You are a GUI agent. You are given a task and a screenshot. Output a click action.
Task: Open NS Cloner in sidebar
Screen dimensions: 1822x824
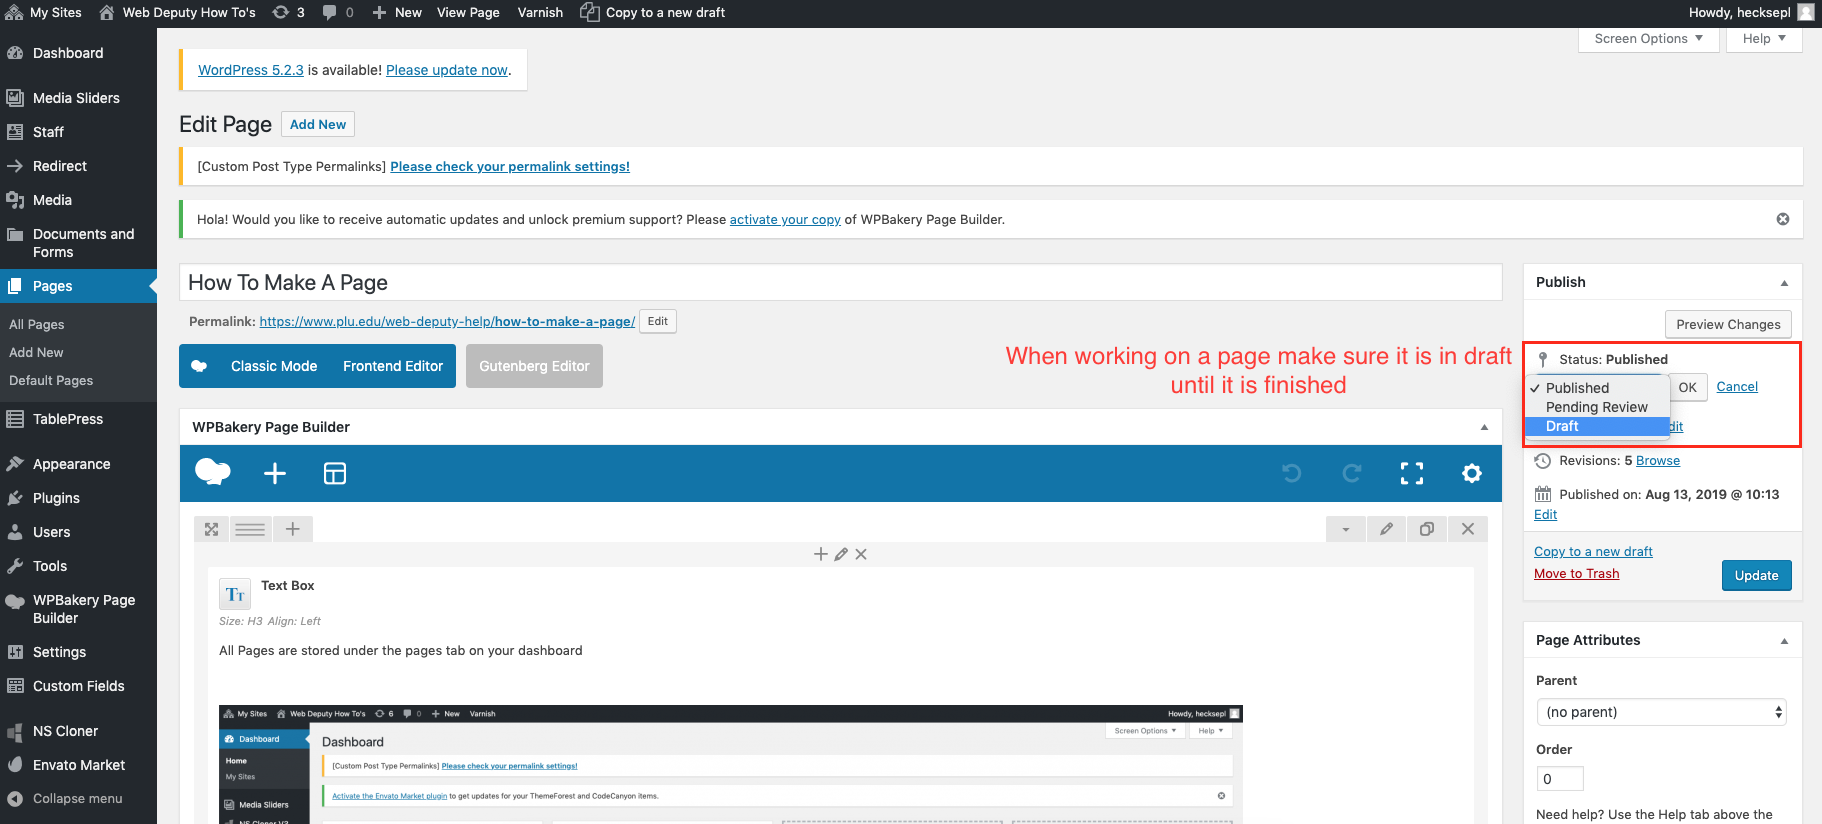point(65,731)
